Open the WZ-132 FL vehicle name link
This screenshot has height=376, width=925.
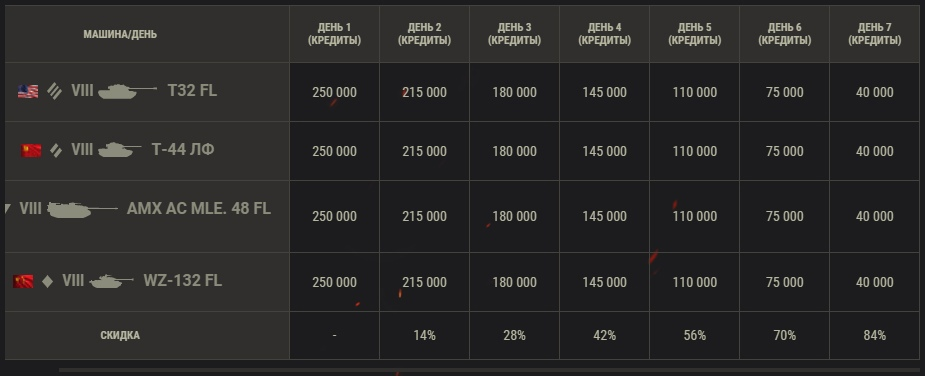tap(182, 280)
